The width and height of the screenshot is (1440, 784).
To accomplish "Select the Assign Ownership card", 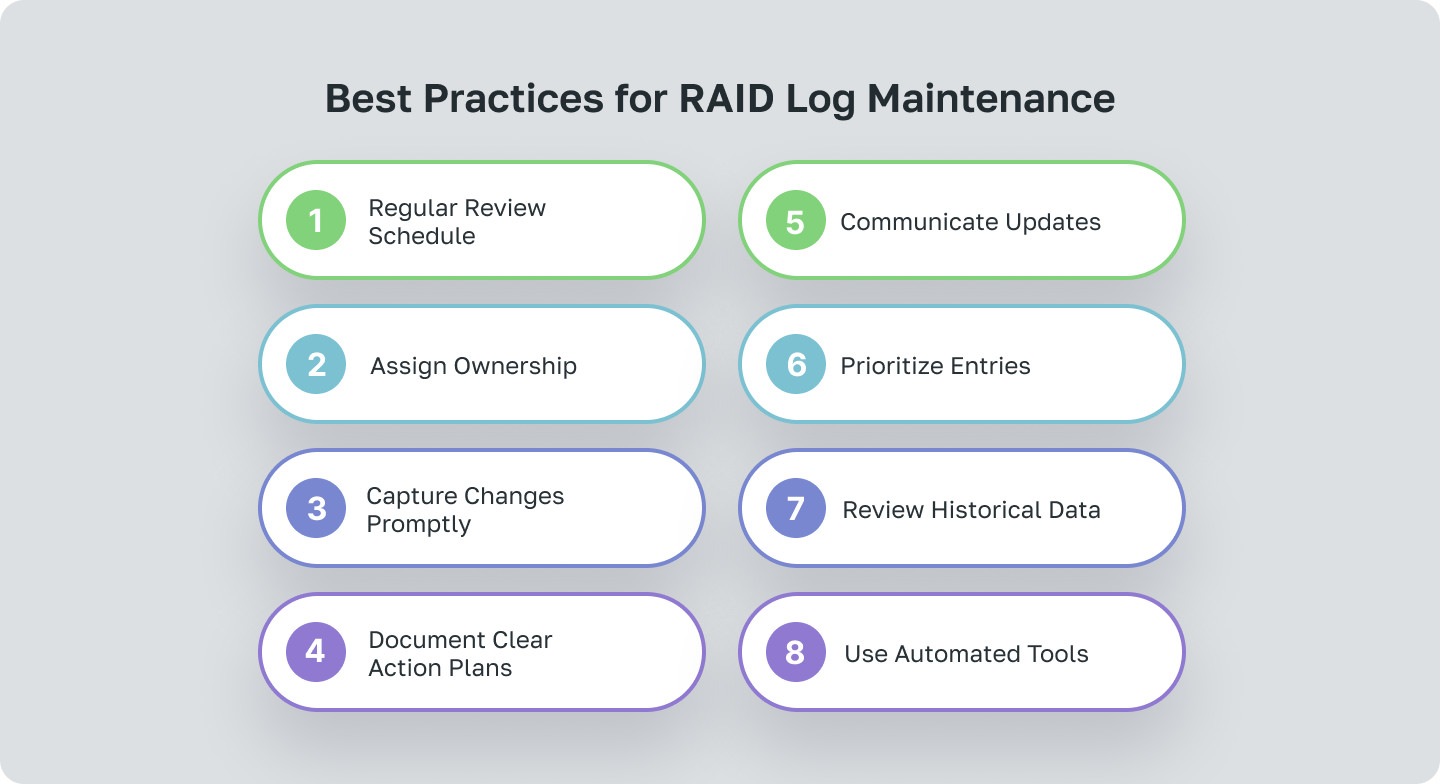I will pos(482,364).
